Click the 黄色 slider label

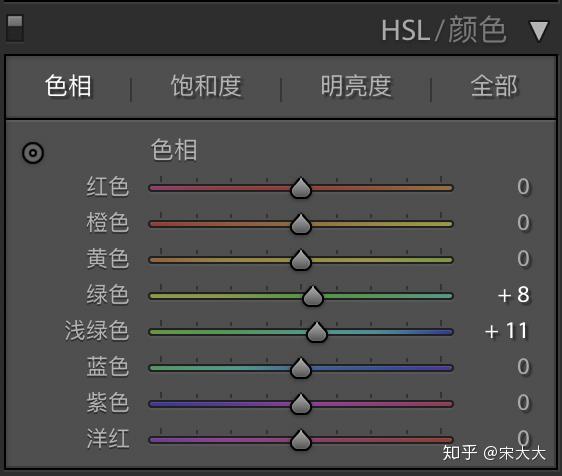(108, 258)
